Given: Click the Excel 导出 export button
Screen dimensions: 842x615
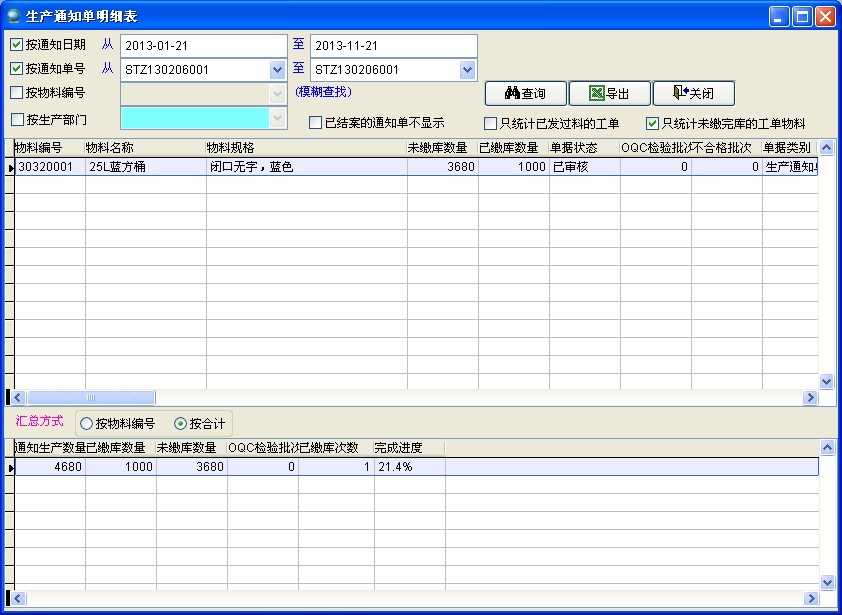Looking at the screenshot, I should (609, 93).
